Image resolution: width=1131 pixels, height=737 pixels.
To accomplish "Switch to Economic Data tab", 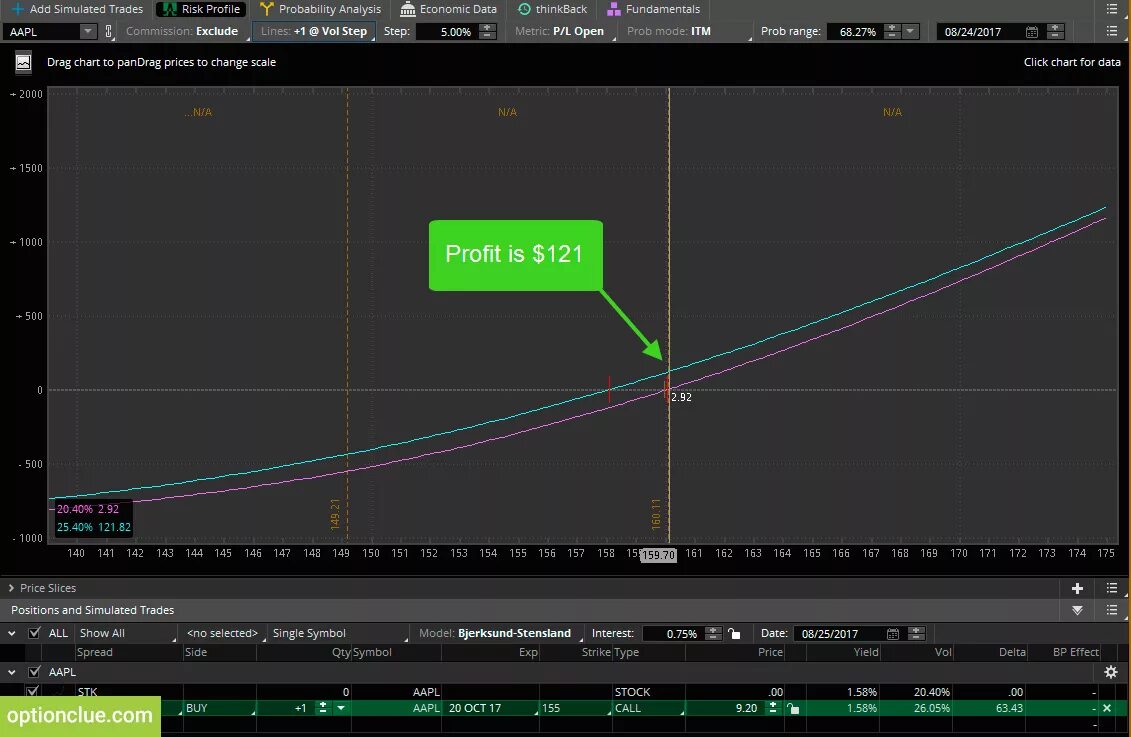I will pyautogui.click(x=449, y=9).
